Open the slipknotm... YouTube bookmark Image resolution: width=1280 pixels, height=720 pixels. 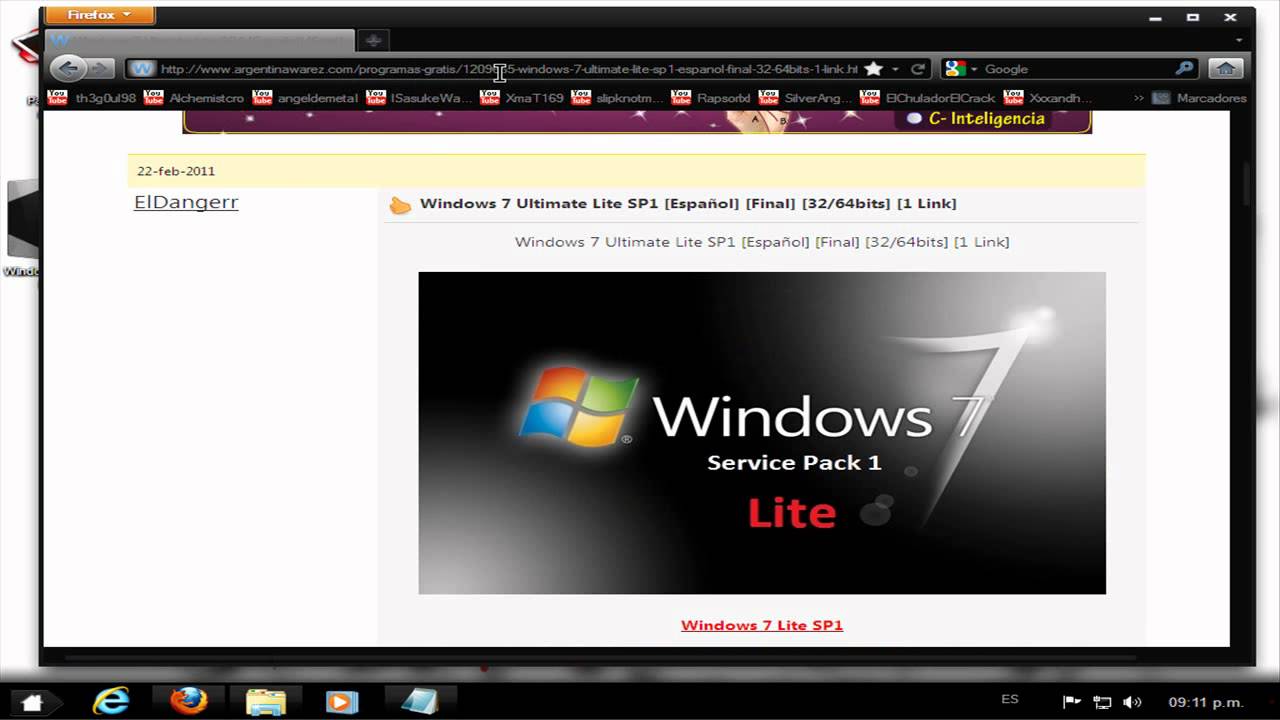point(617,98)
